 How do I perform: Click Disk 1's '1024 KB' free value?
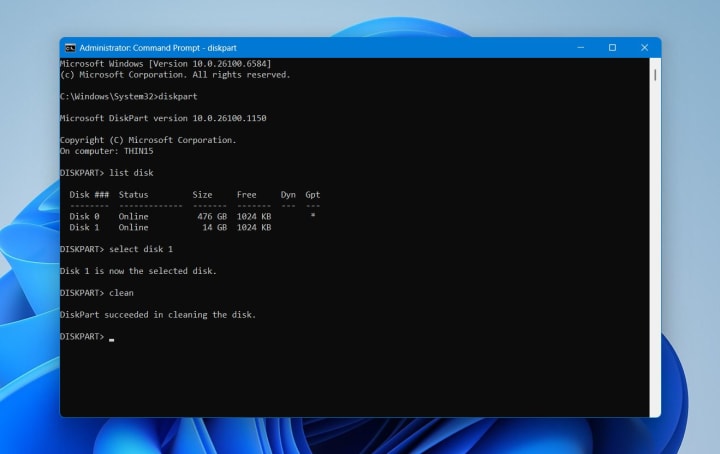[x=254, y=227]
